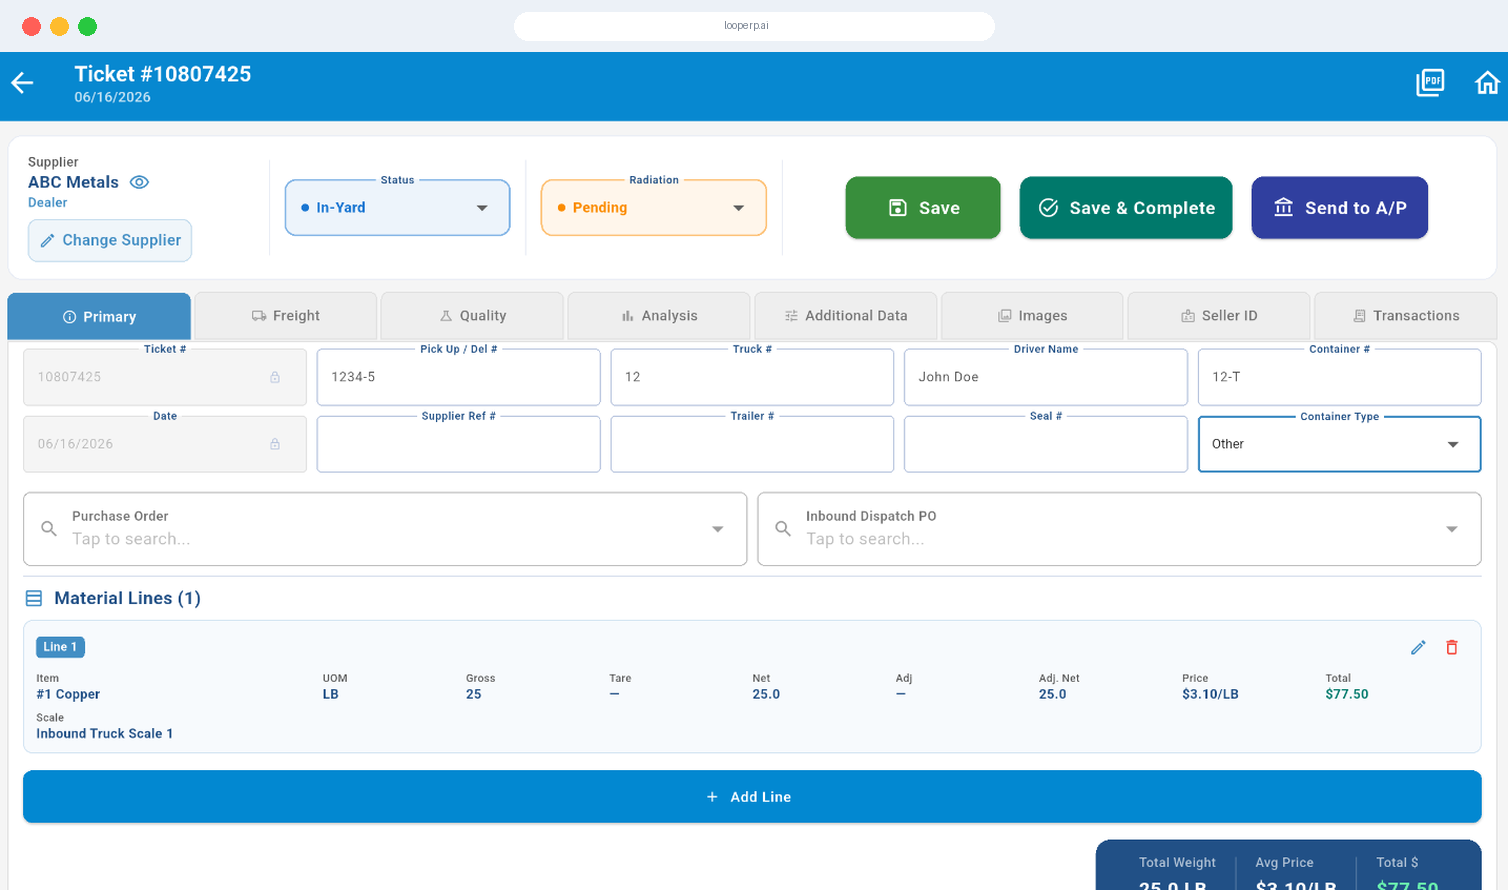Select the Additional Data tab

[x=846, y=316]
